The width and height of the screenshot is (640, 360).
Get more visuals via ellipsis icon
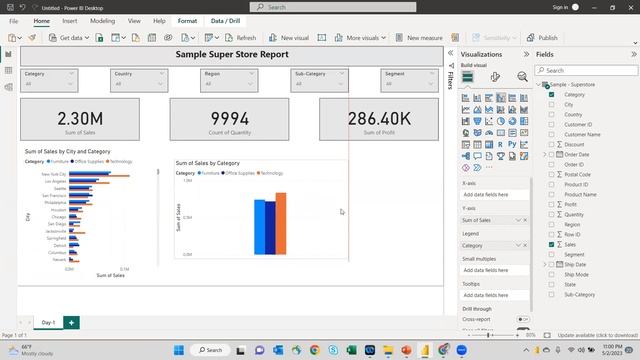[x=489, y=167]
